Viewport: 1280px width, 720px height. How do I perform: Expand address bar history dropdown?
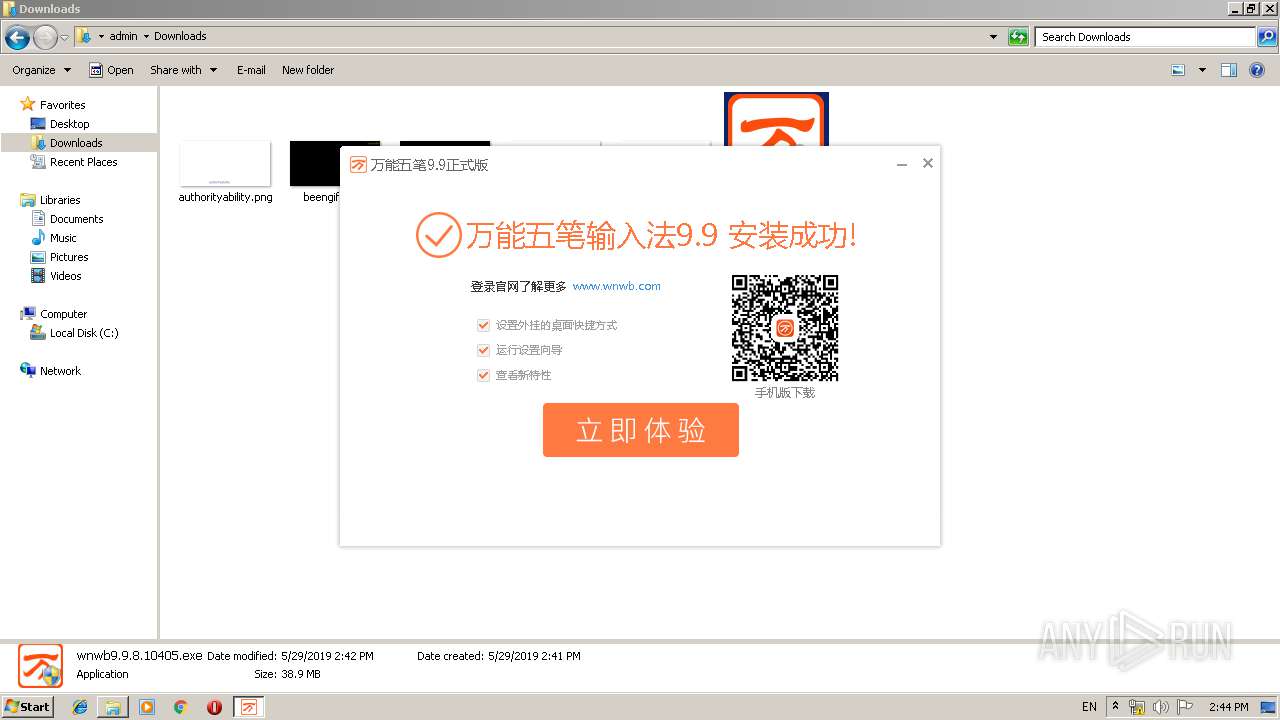click(993, 37)
